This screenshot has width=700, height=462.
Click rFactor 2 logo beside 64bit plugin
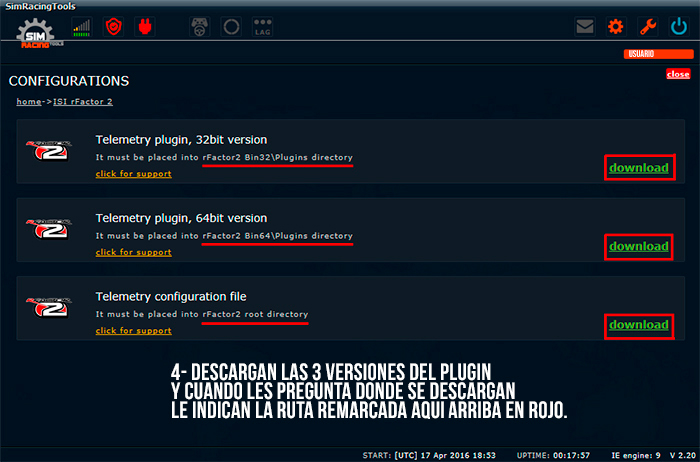click(46, 229)
